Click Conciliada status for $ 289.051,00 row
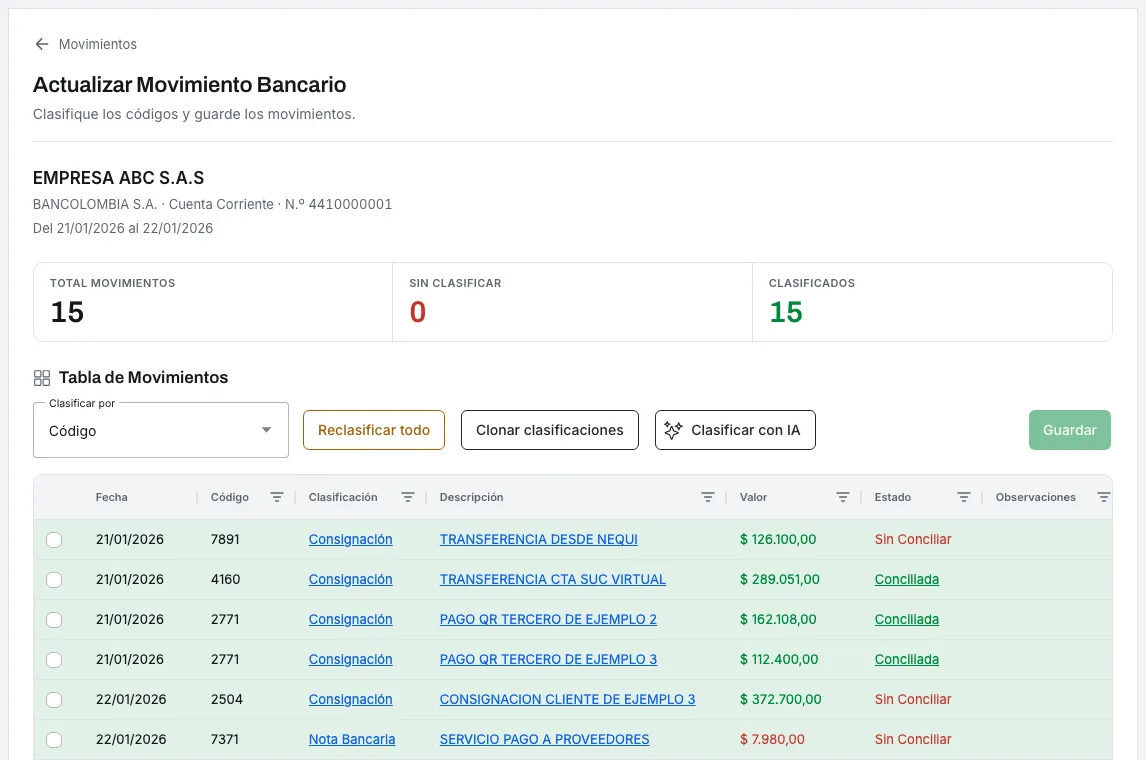1146x760 pixels. (906, 580)
